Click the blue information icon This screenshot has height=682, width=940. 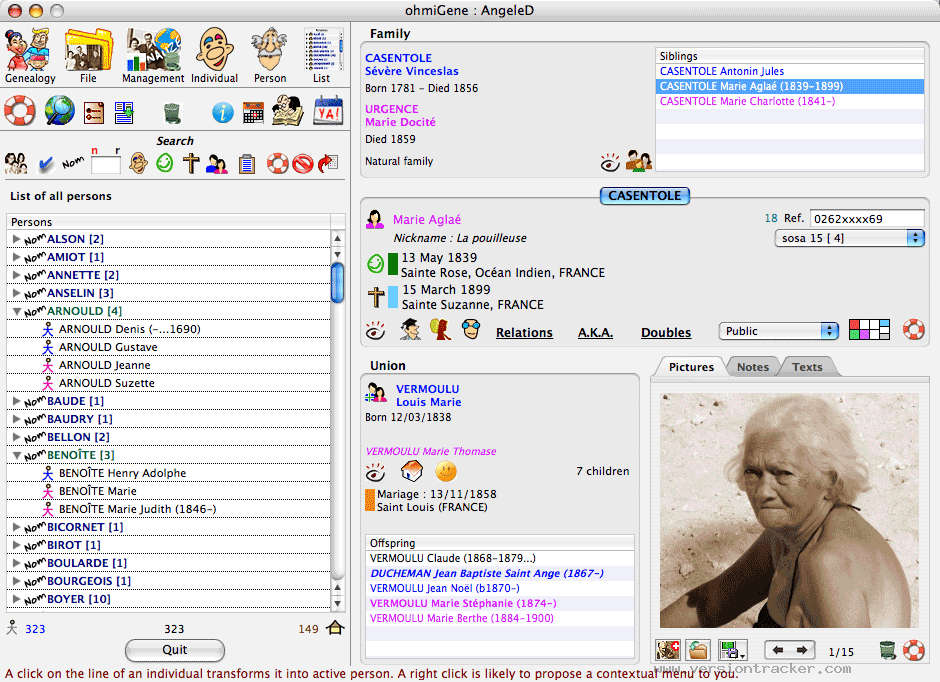[222, 112]
